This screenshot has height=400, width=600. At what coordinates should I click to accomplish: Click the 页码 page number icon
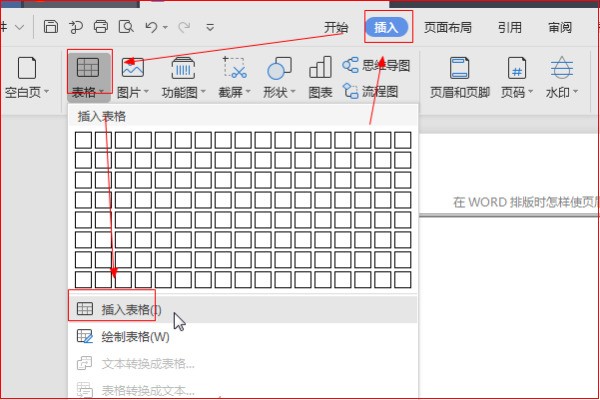pyautogui.click(x=517, y=68)
